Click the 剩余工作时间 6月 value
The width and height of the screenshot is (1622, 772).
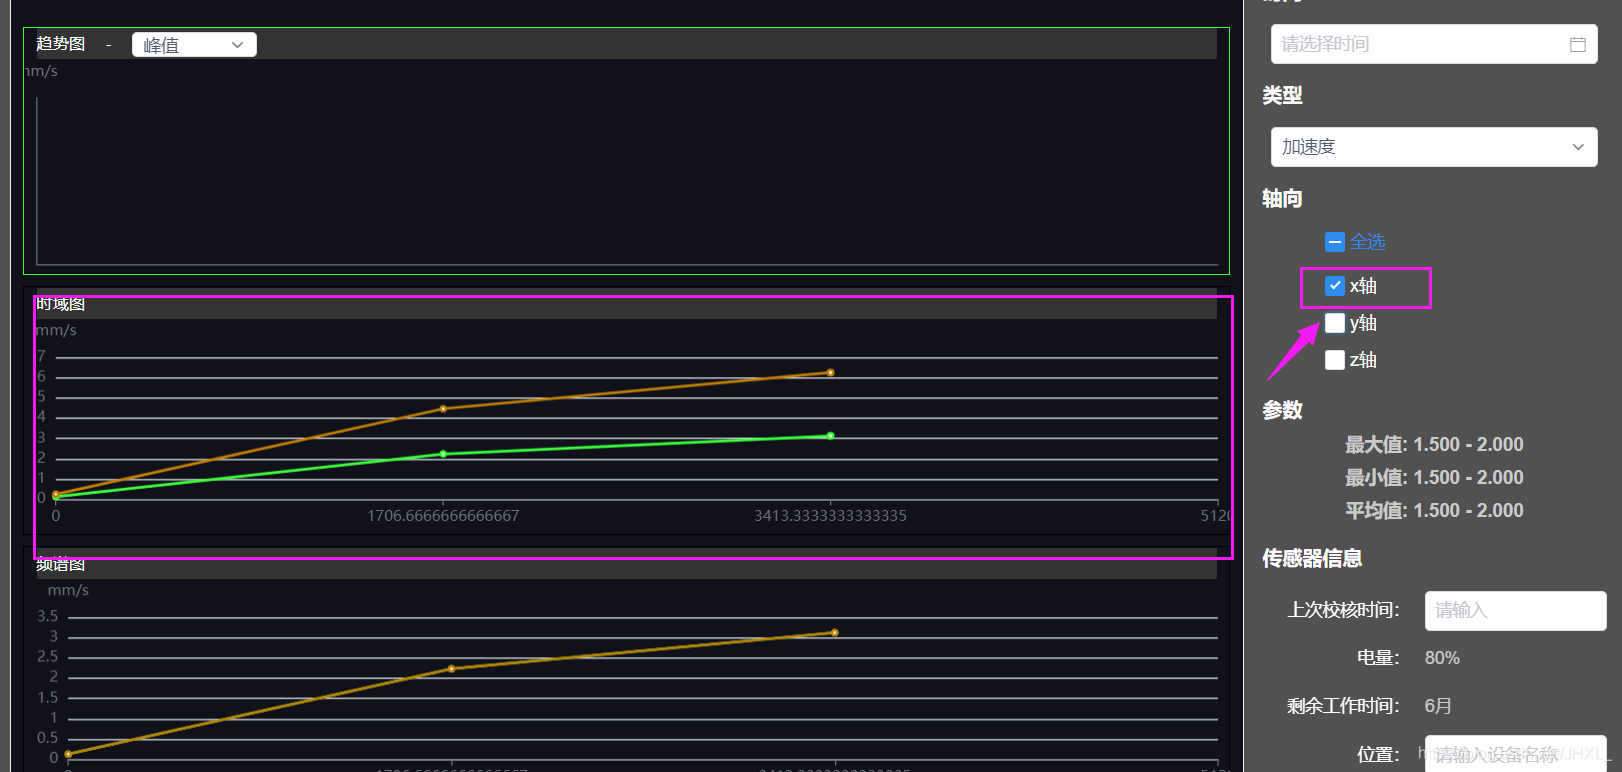point(1438,706)
